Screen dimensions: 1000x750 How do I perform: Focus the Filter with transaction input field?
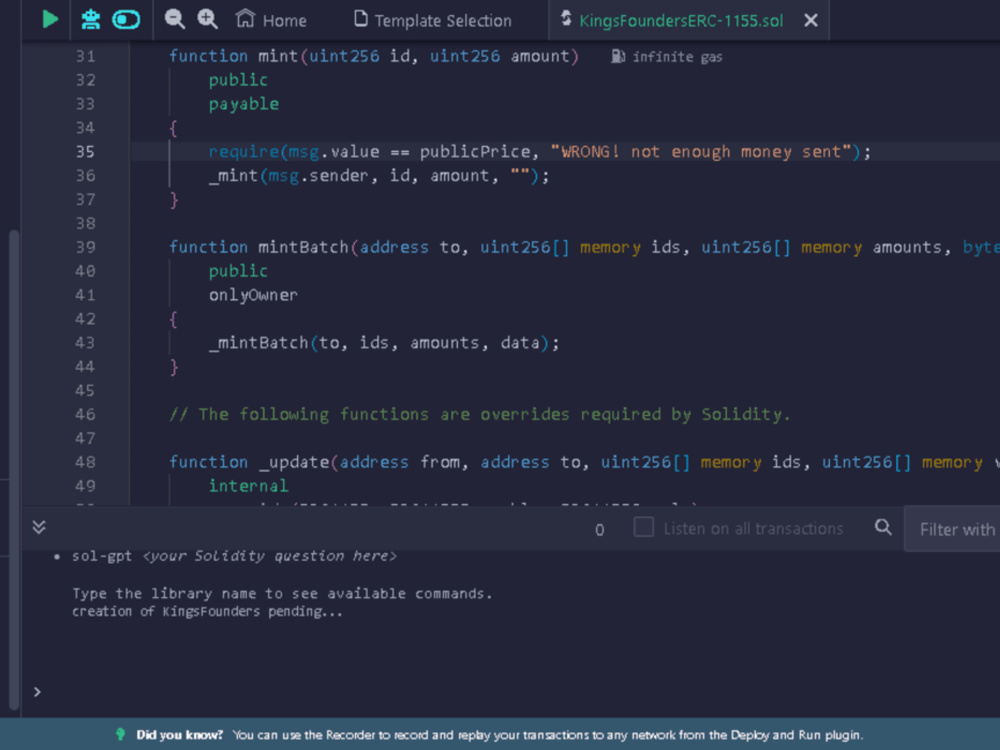tap(952, 529)
